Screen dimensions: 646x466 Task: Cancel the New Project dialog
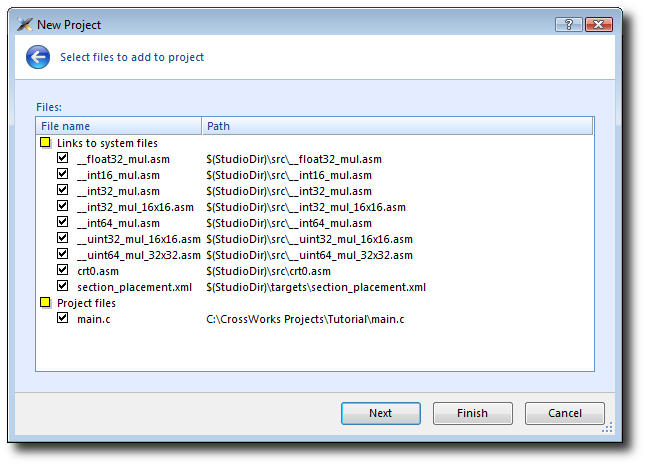click(565, 413)
